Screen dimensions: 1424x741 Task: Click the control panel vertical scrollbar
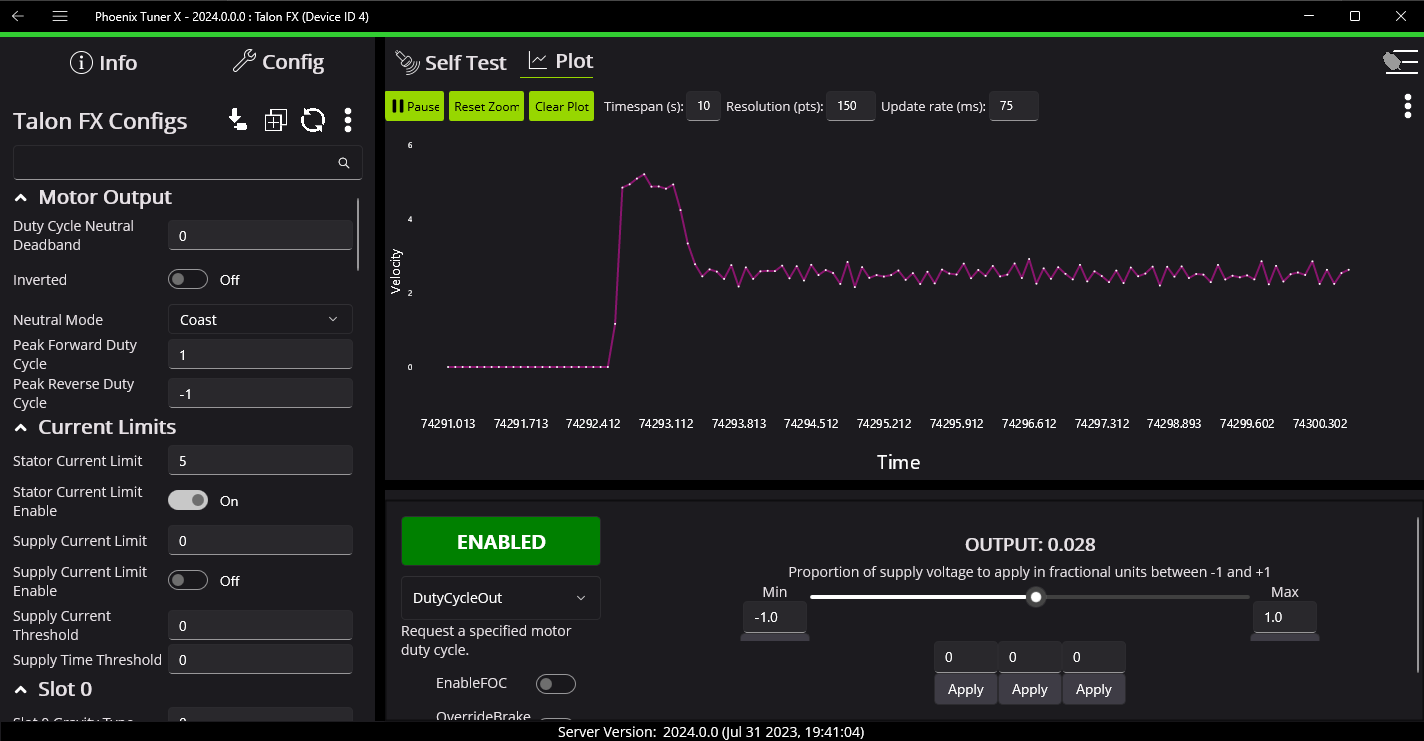pyautogui.click(x=1418, y=595)
